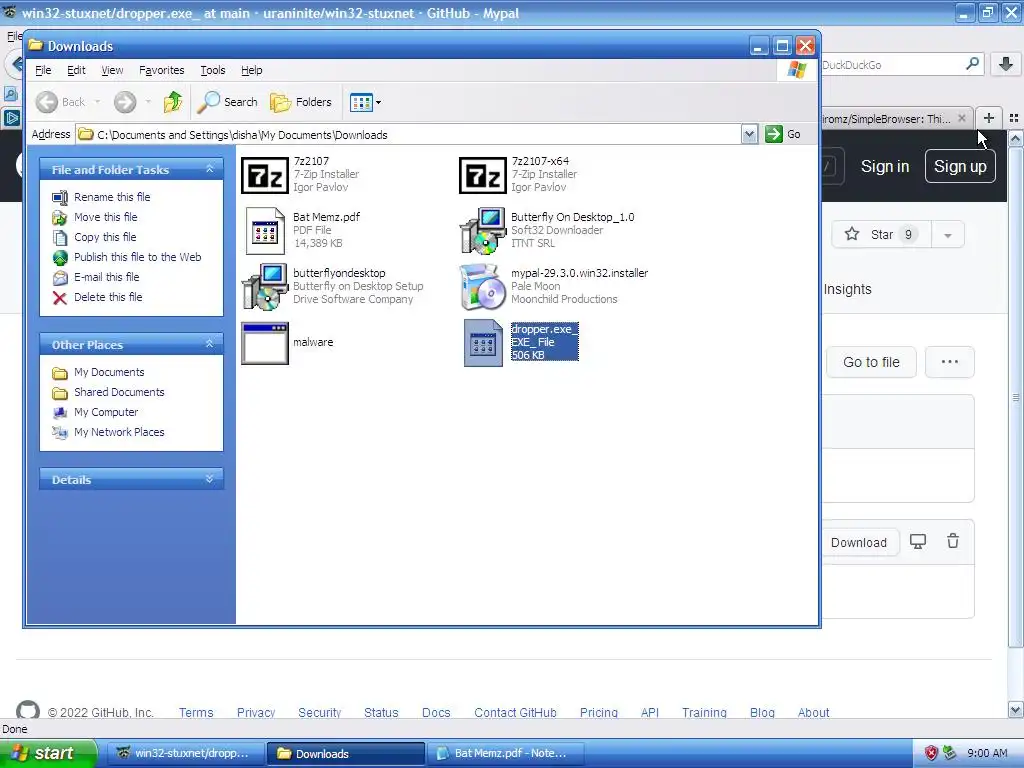The width and height of the screenshot is (1024, 768).
Task: Click the Go to file button
Action: [x=871, y=362]
